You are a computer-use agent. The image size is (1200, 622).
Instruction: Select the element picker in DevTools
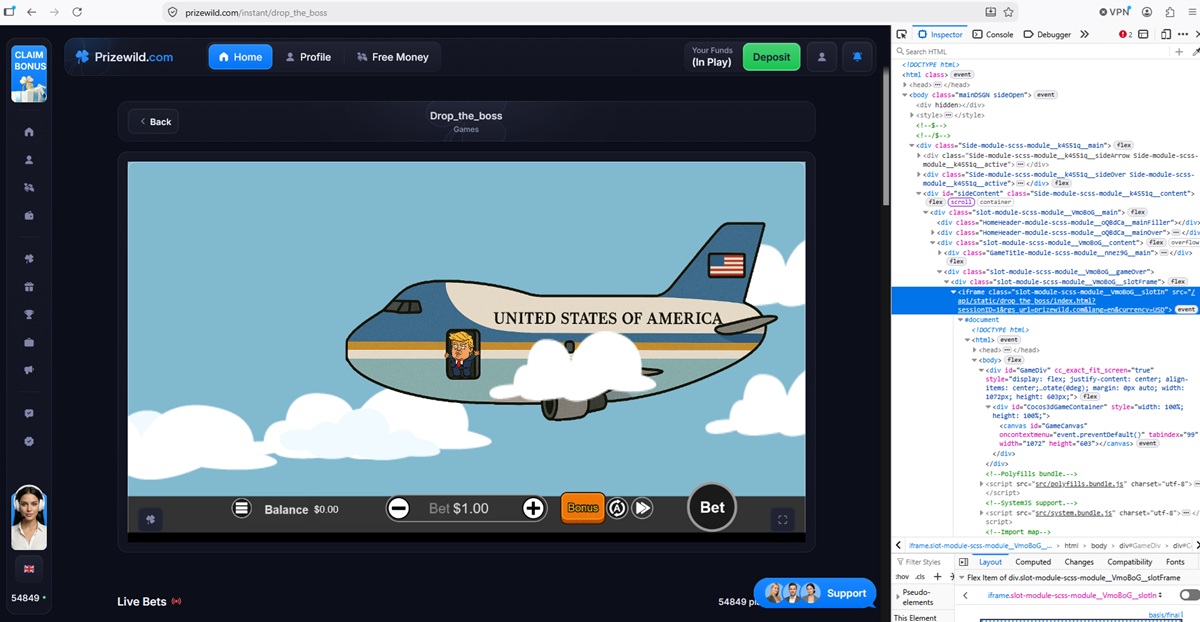[x=901, y=34]
